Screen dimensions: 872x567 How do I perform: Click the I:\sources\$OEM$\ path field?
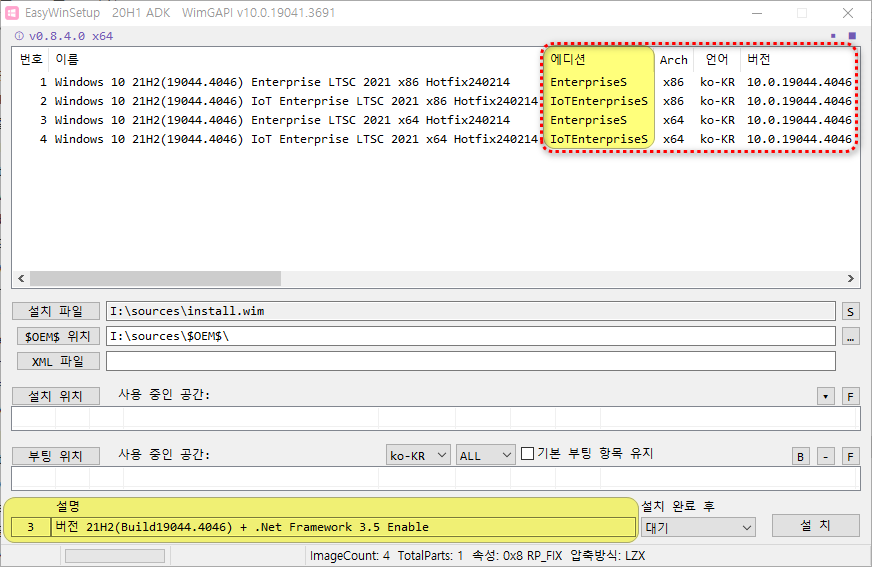pyautogui.click(x=470, y=336)
